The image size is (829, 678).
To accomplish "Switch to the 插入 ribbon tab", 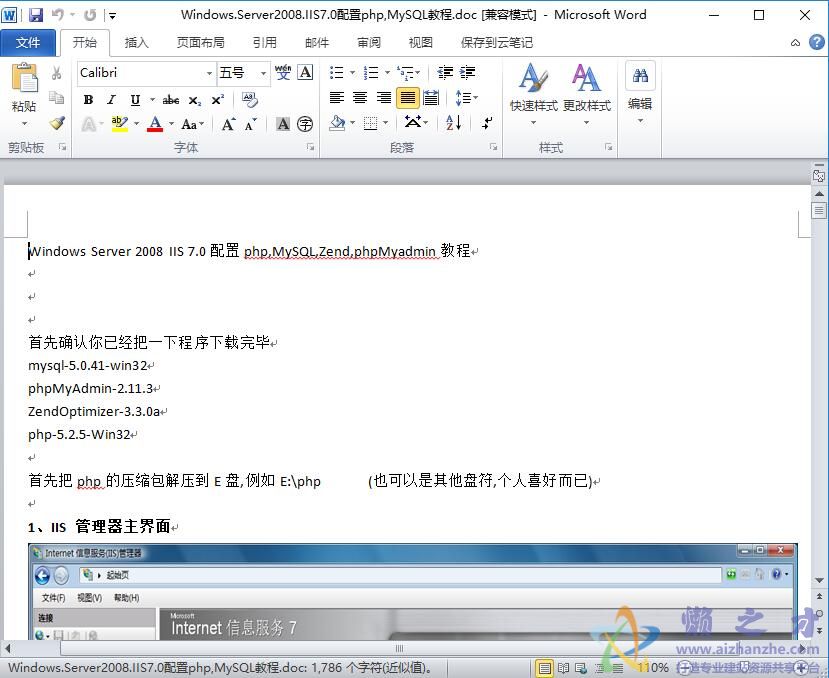I will coord(136,42).
